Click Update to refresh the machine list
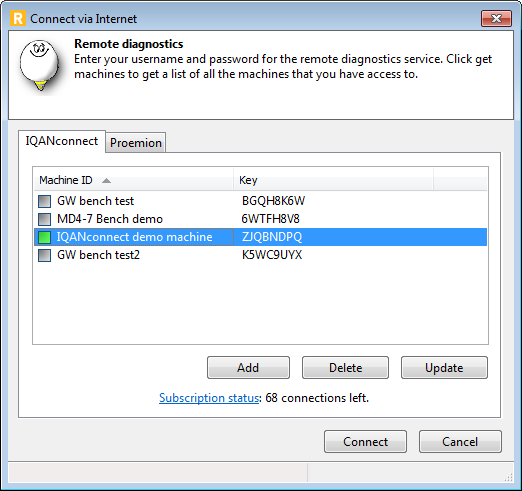Image resolution: width=522 pixels, height=491 pixels. (x=444, y=368)
